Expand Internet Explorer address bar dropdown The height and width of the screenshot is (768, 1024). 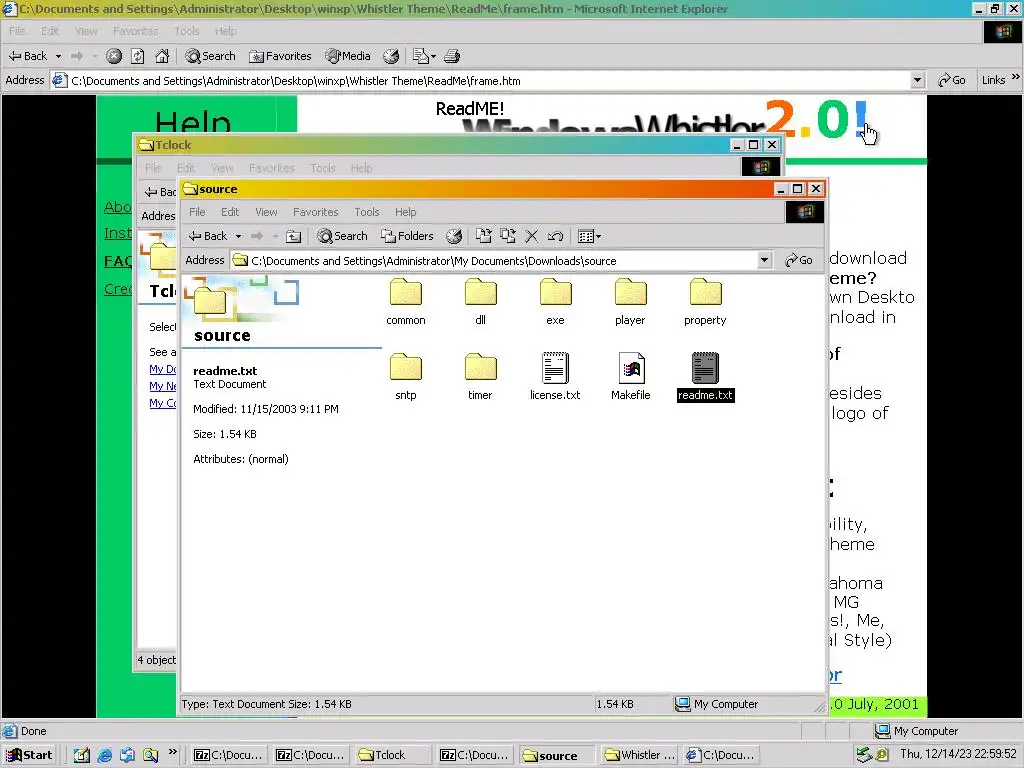[x=918, y=80]
